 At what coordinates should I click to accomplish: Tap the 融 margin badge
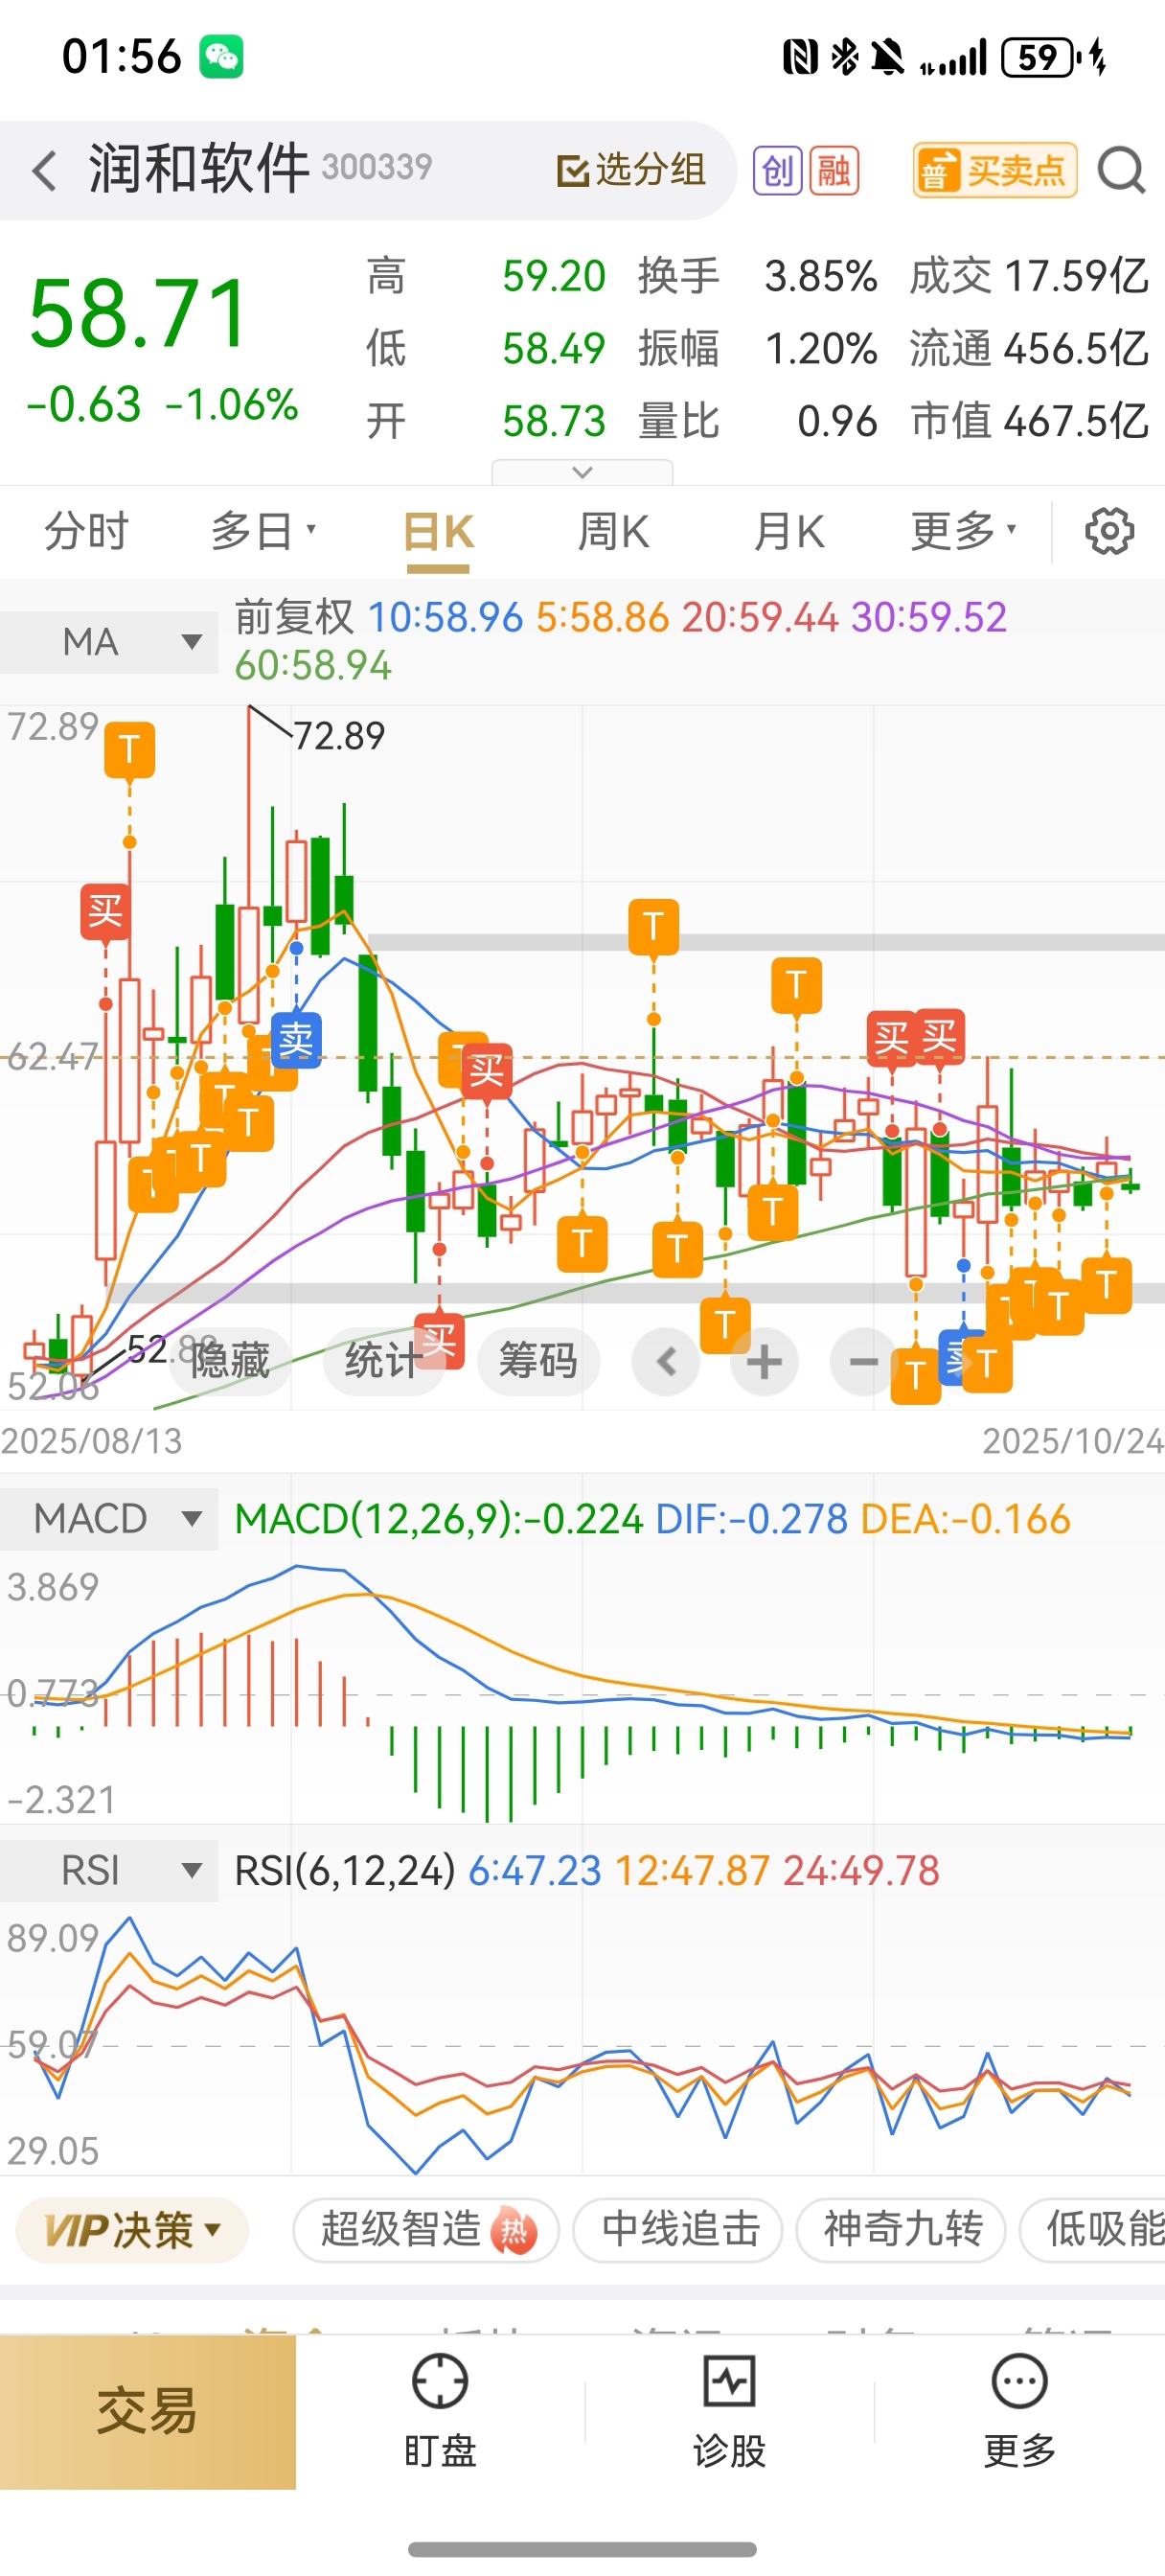(x=835, y=170)
